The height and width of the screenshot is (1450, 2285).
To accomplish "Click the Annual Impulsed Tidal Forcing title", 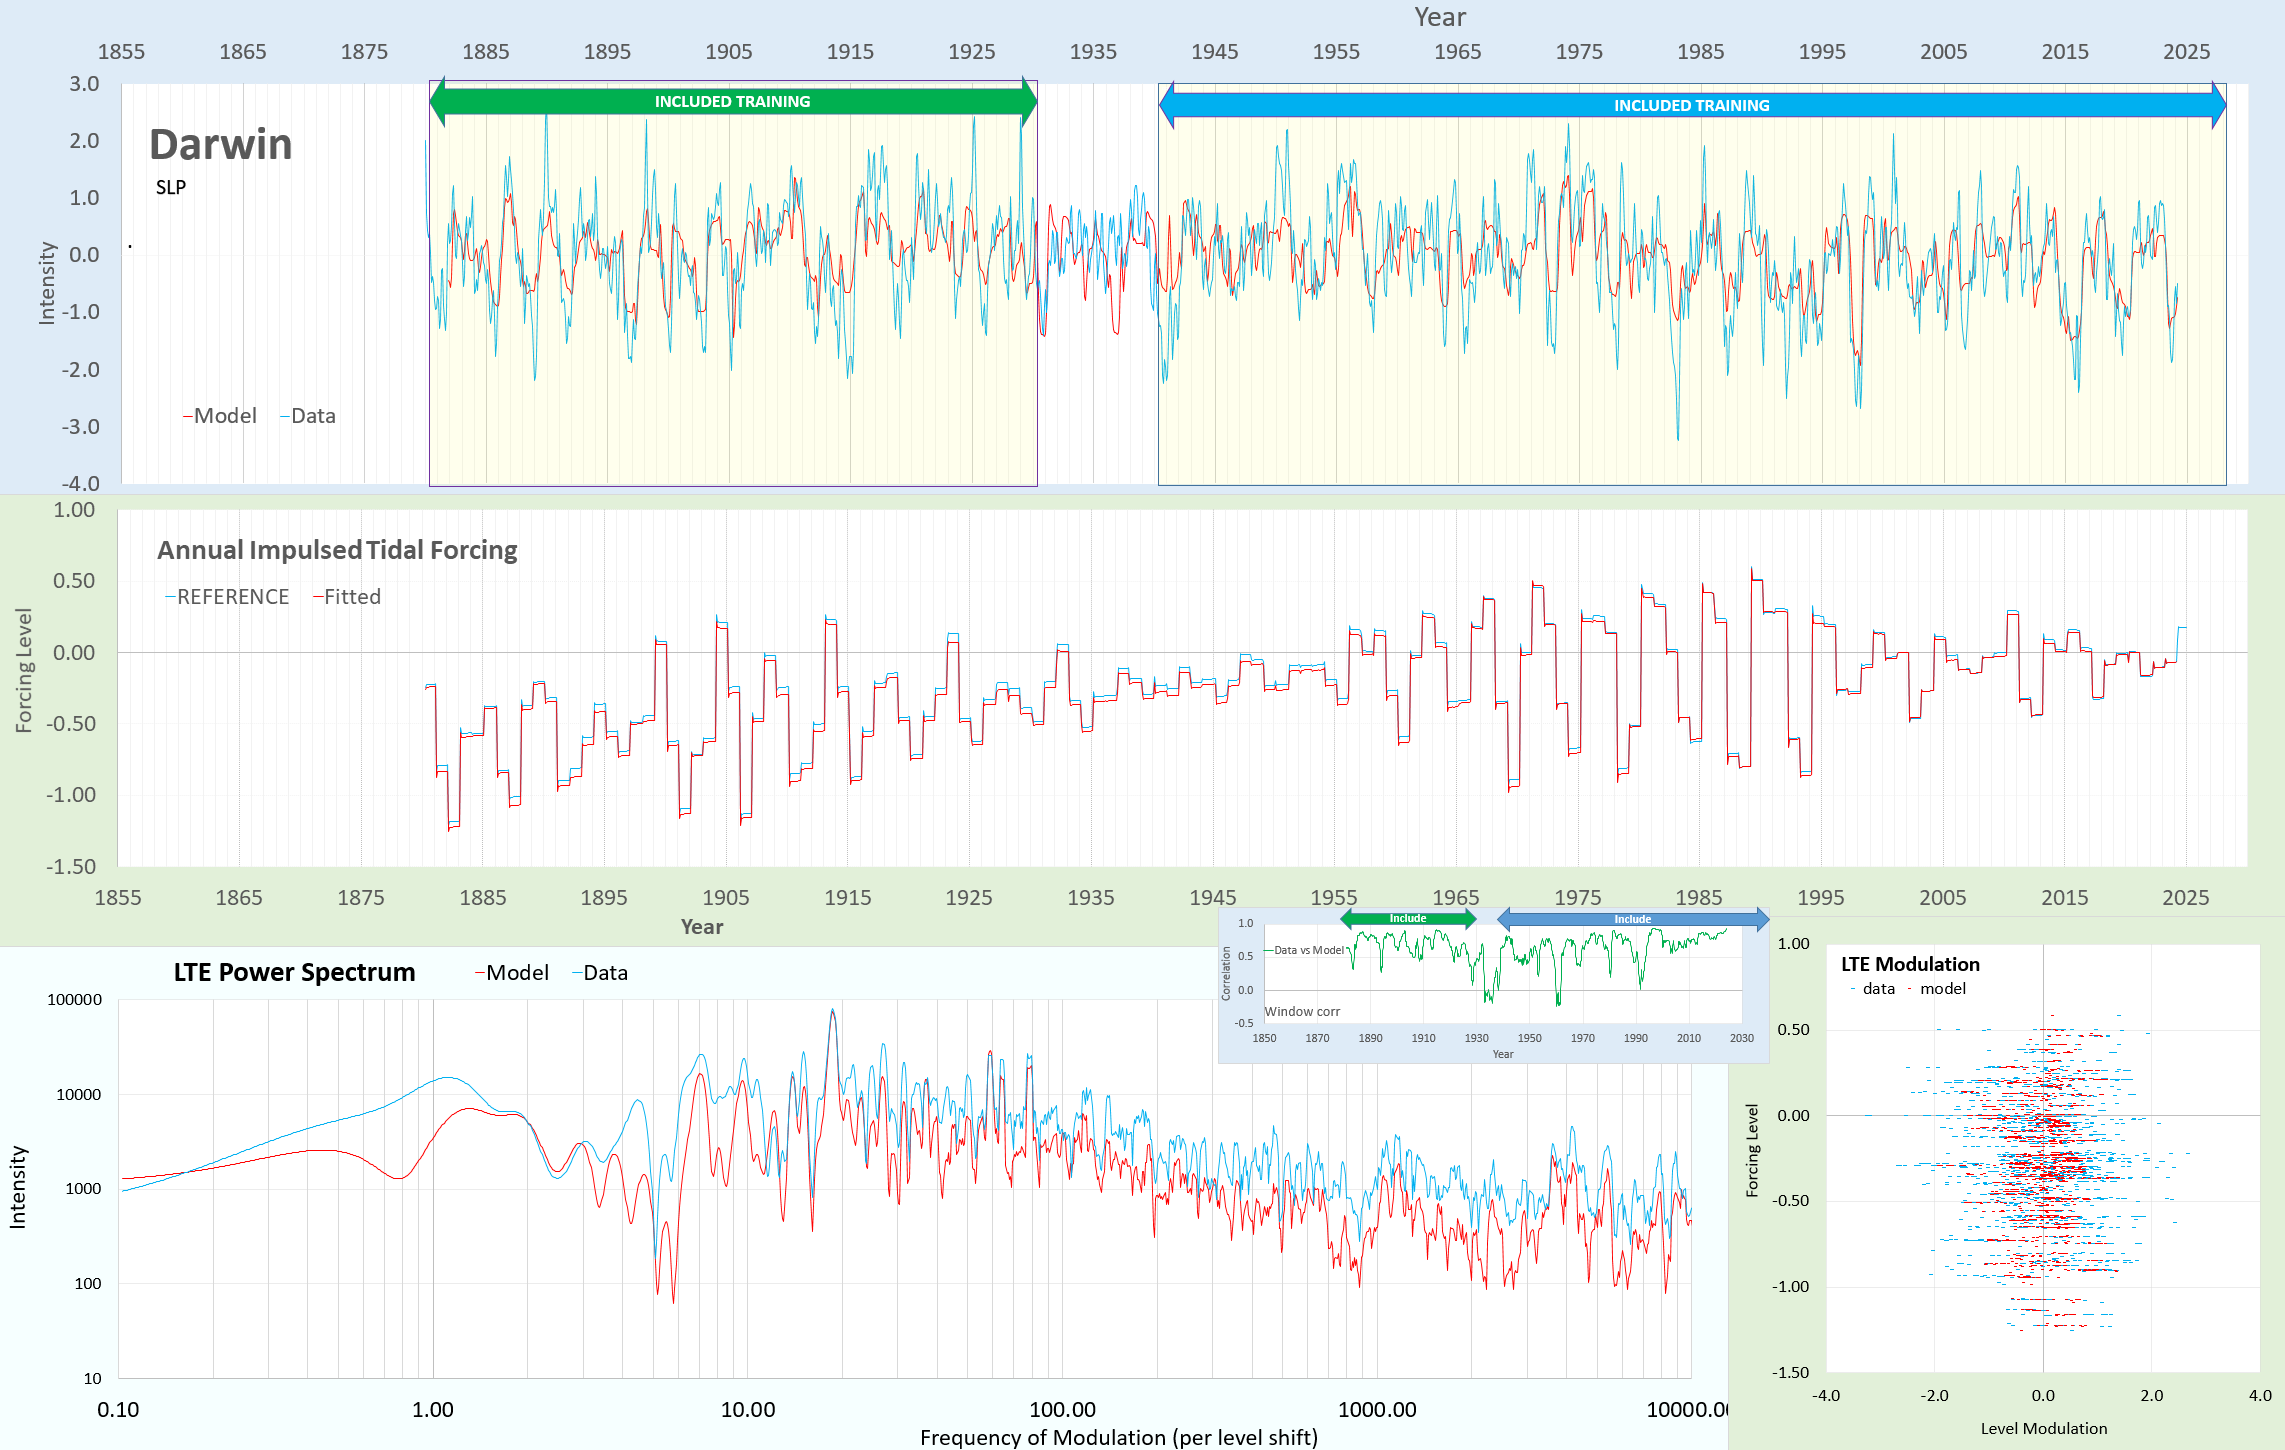I will 337,551.
